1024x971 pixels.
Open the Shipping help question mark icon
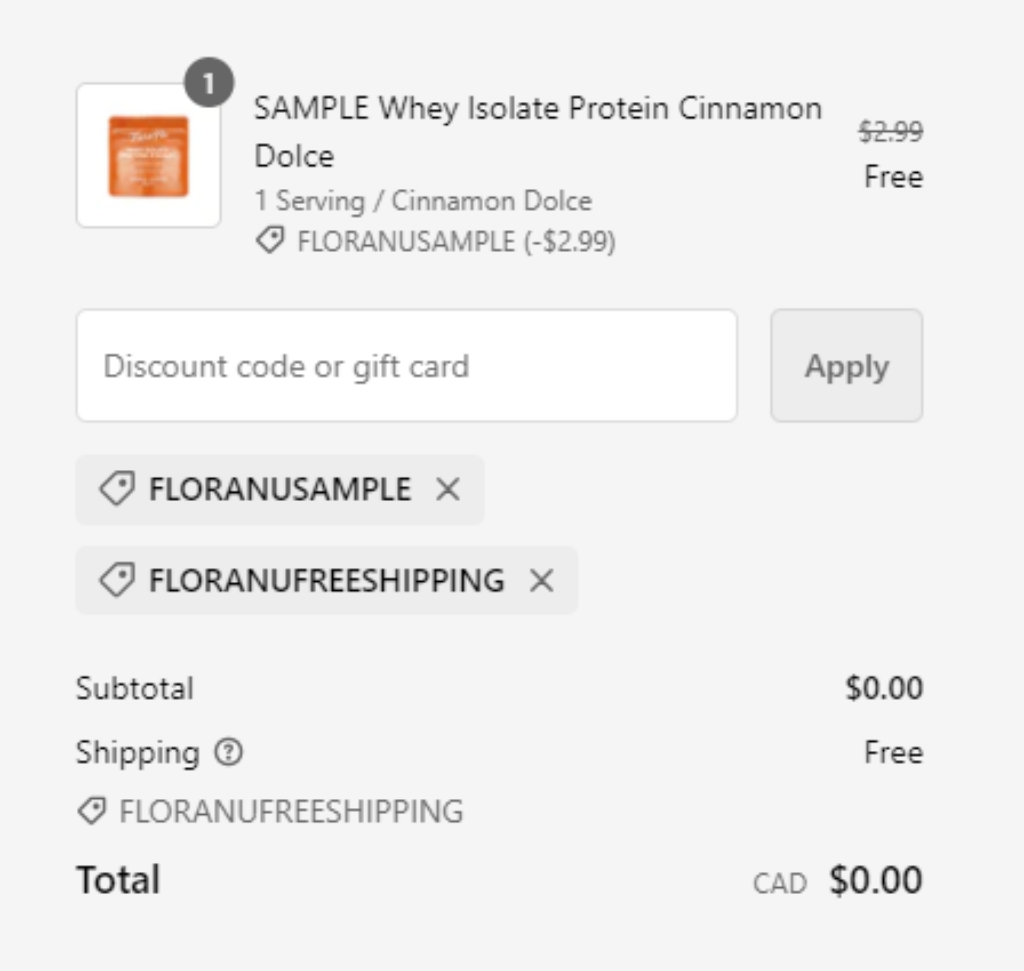[229, 753]
